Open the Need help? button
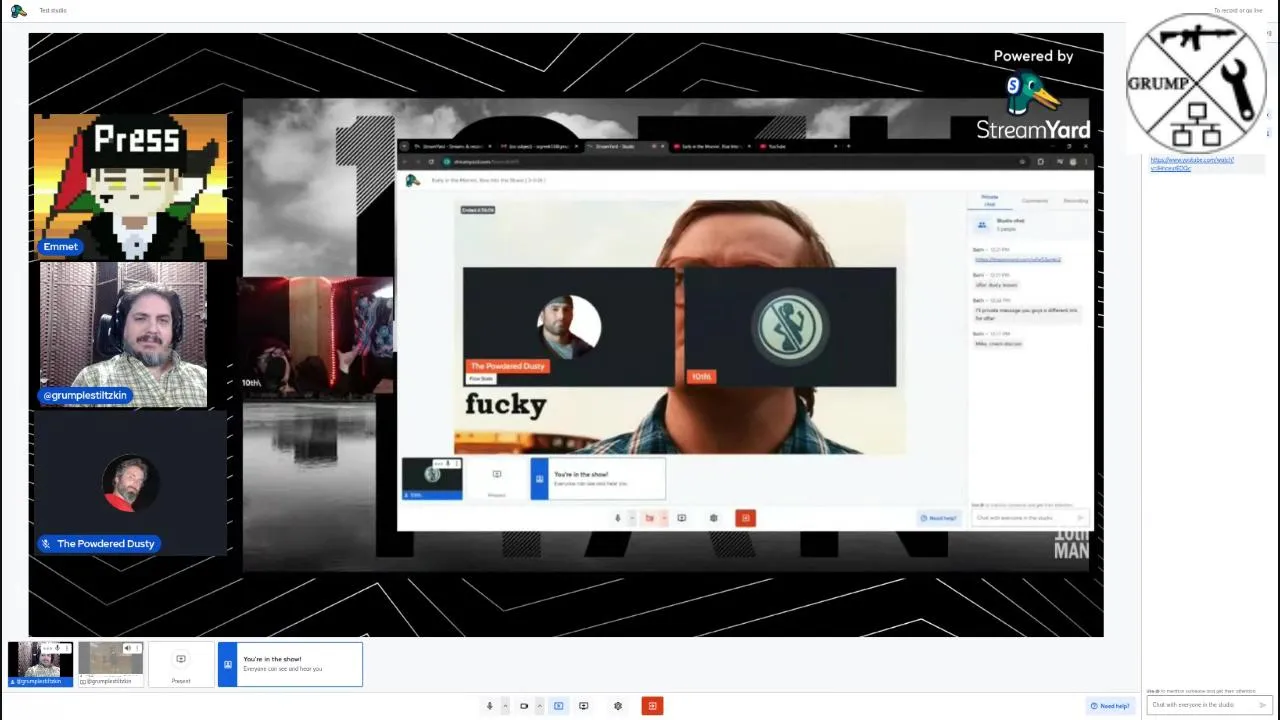1280x720 pixels. [1110, 706]
